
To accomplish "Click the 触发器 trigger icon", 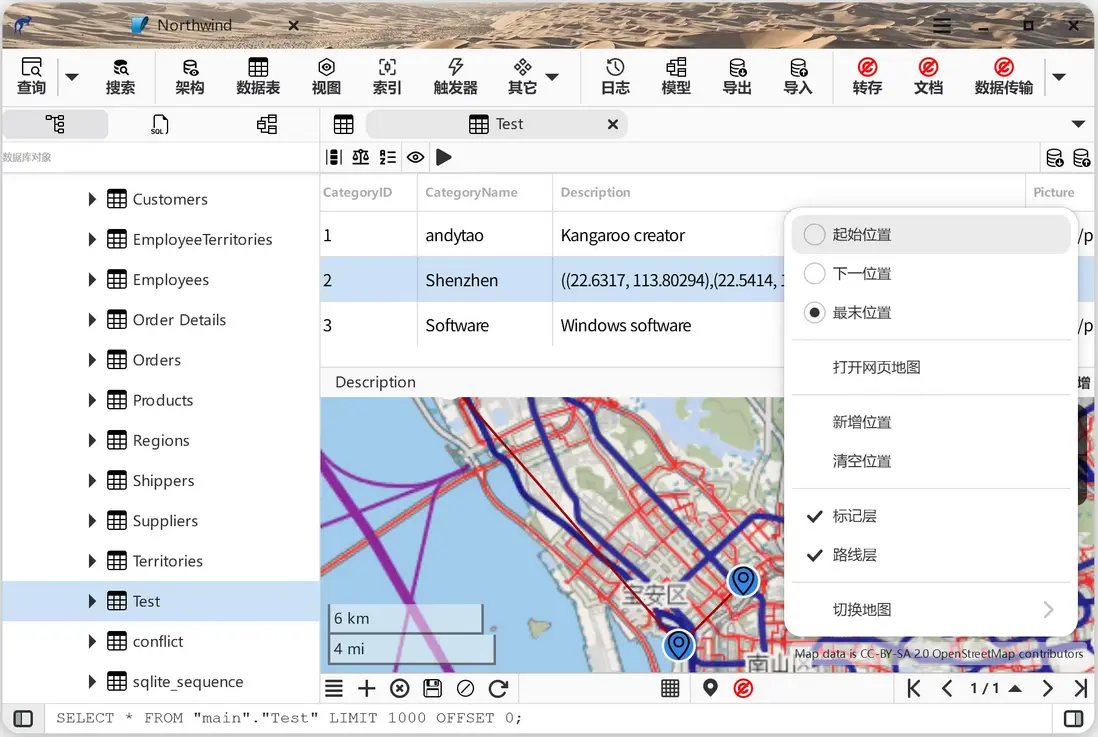I will click(455, 76).
